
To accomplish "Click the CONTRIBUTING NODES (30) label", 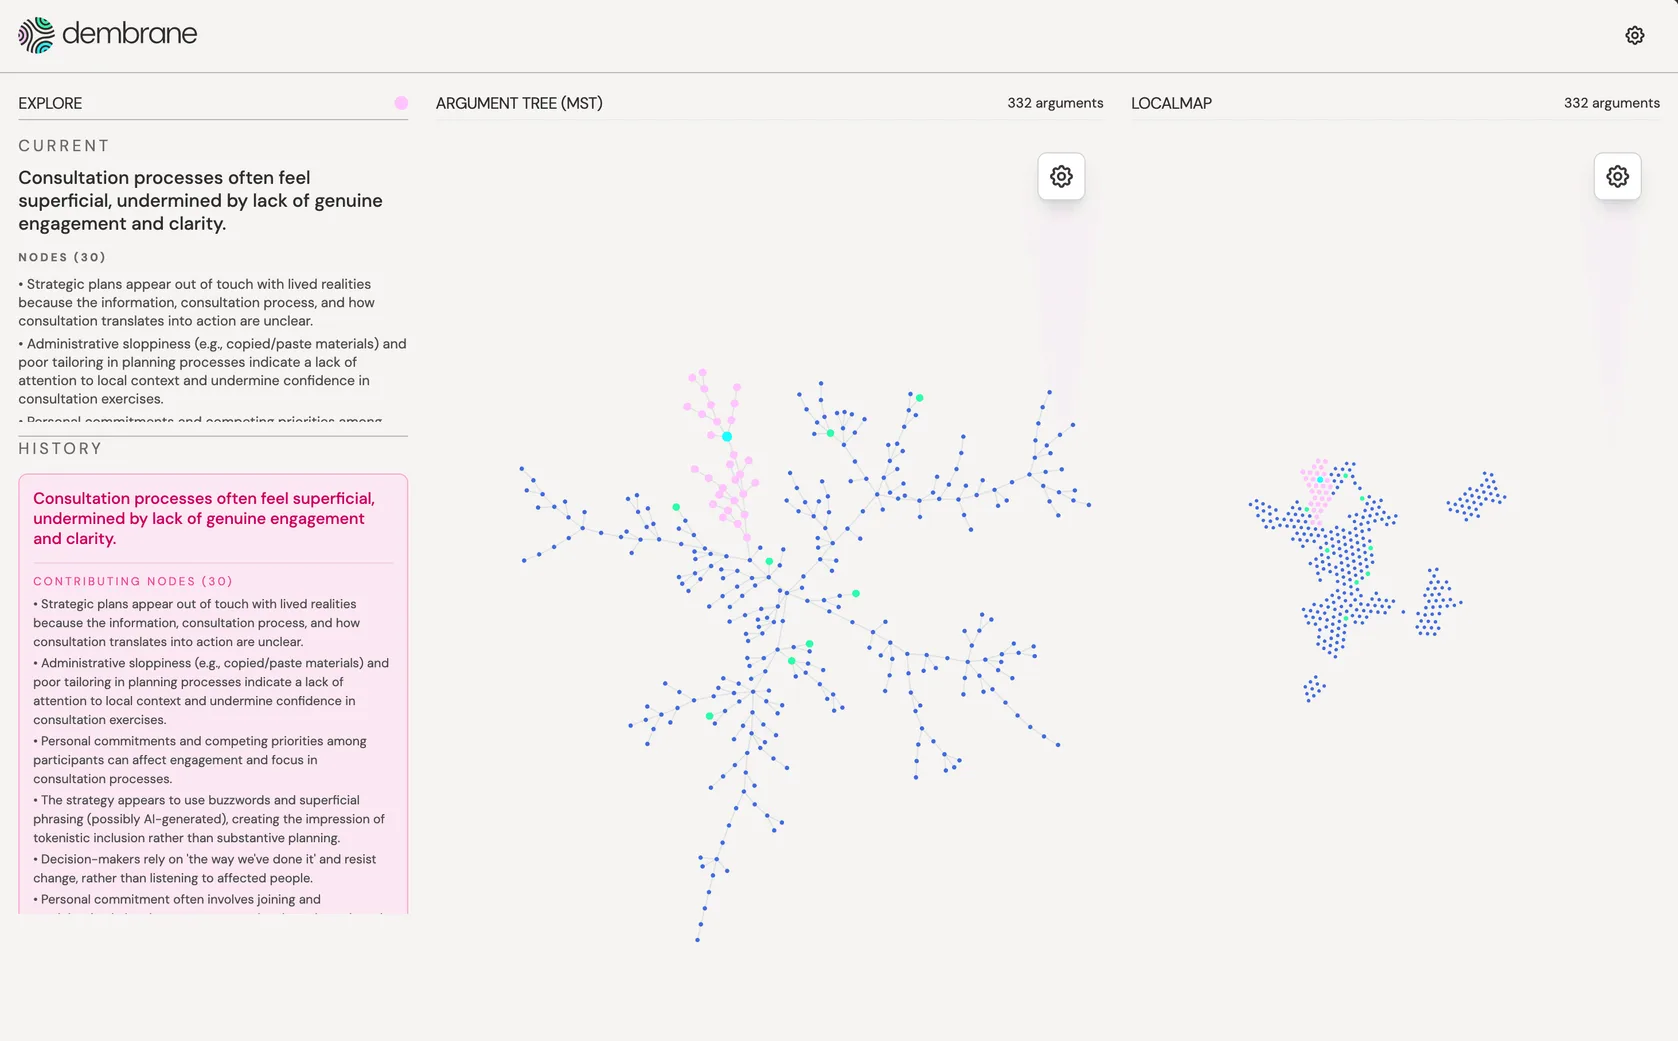I will click(133, 581).
